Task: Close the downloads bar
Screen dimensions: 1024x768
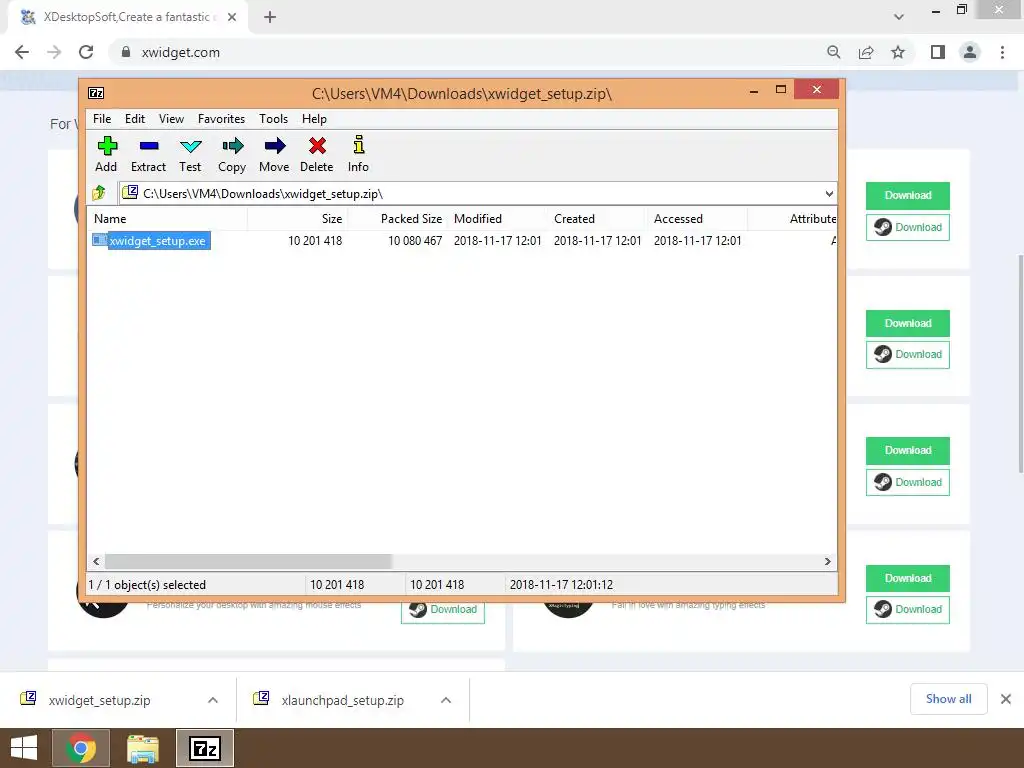Action: click(x=1006, y=699)
